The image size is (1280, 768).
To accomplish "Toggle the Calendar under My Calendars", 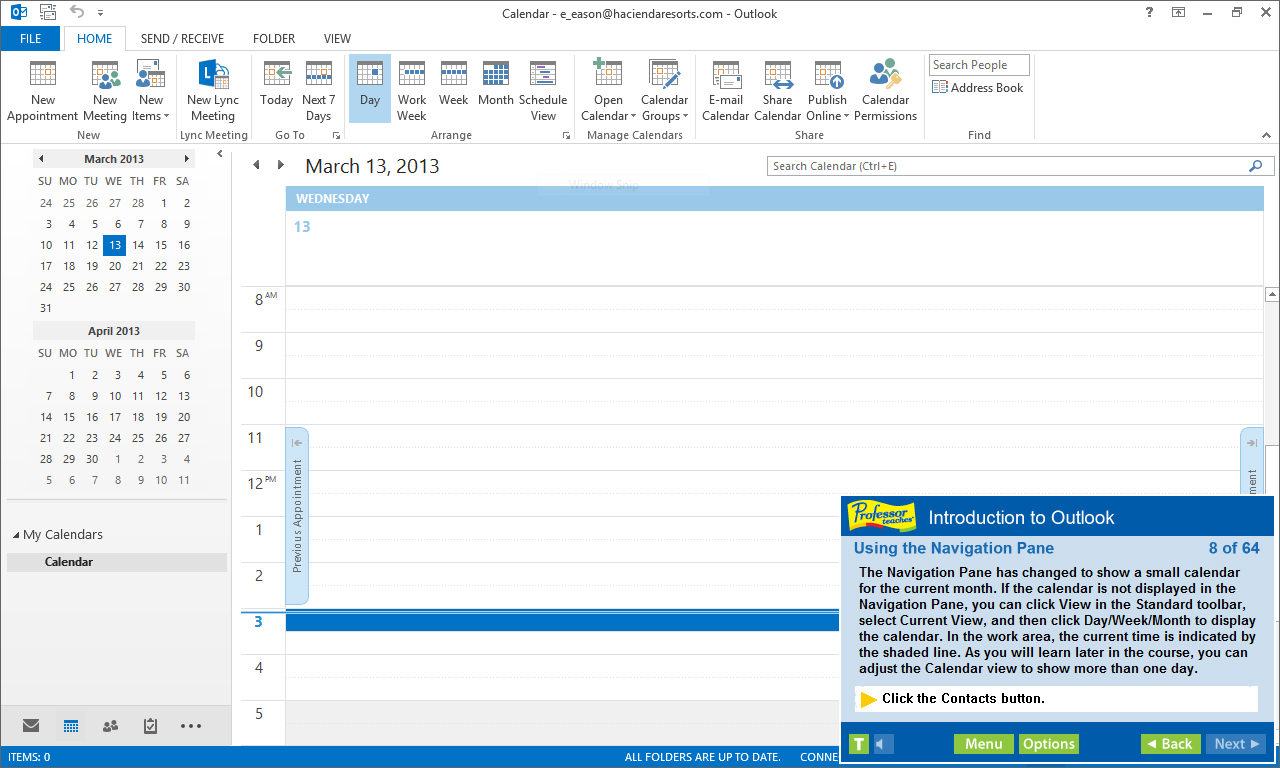I will (x=68, y=561).
